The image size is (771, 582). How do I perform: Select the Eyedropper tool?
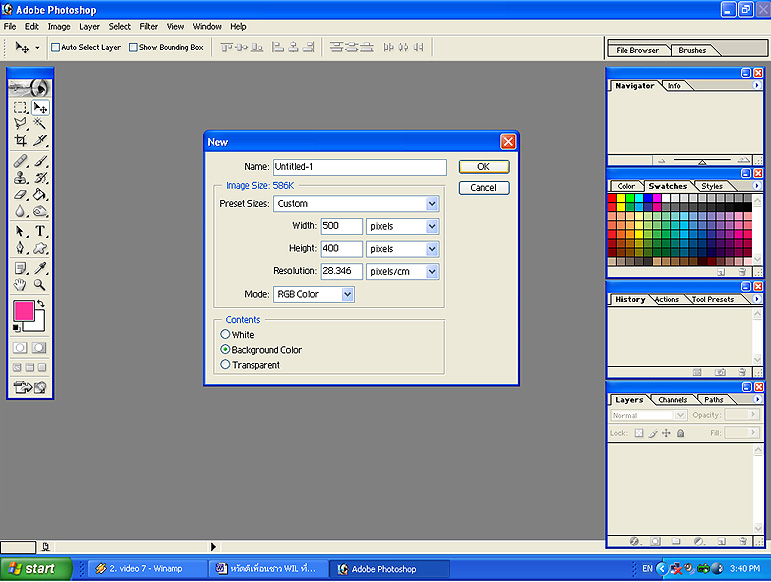40,268
